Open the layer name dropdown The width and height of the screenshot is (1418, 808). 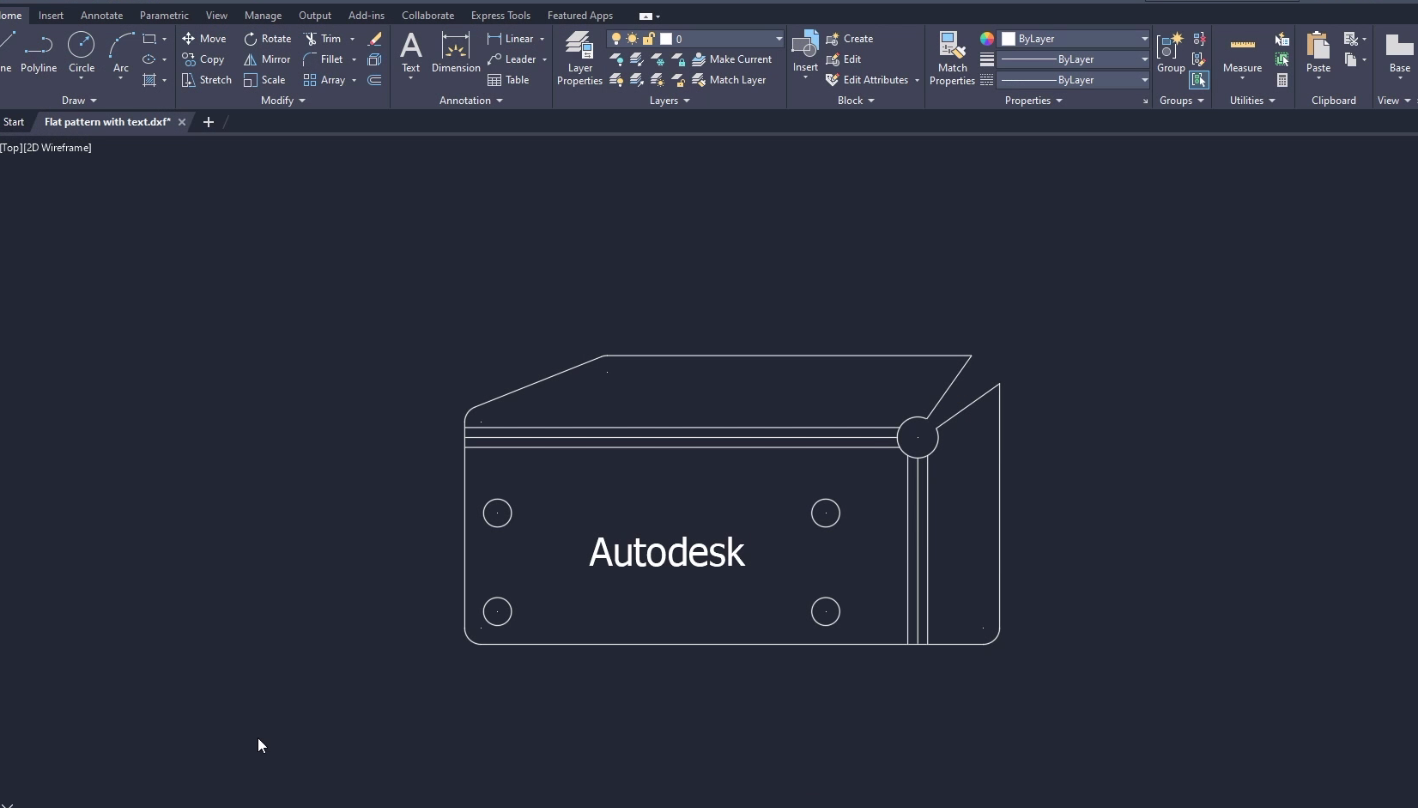[778, 39]
